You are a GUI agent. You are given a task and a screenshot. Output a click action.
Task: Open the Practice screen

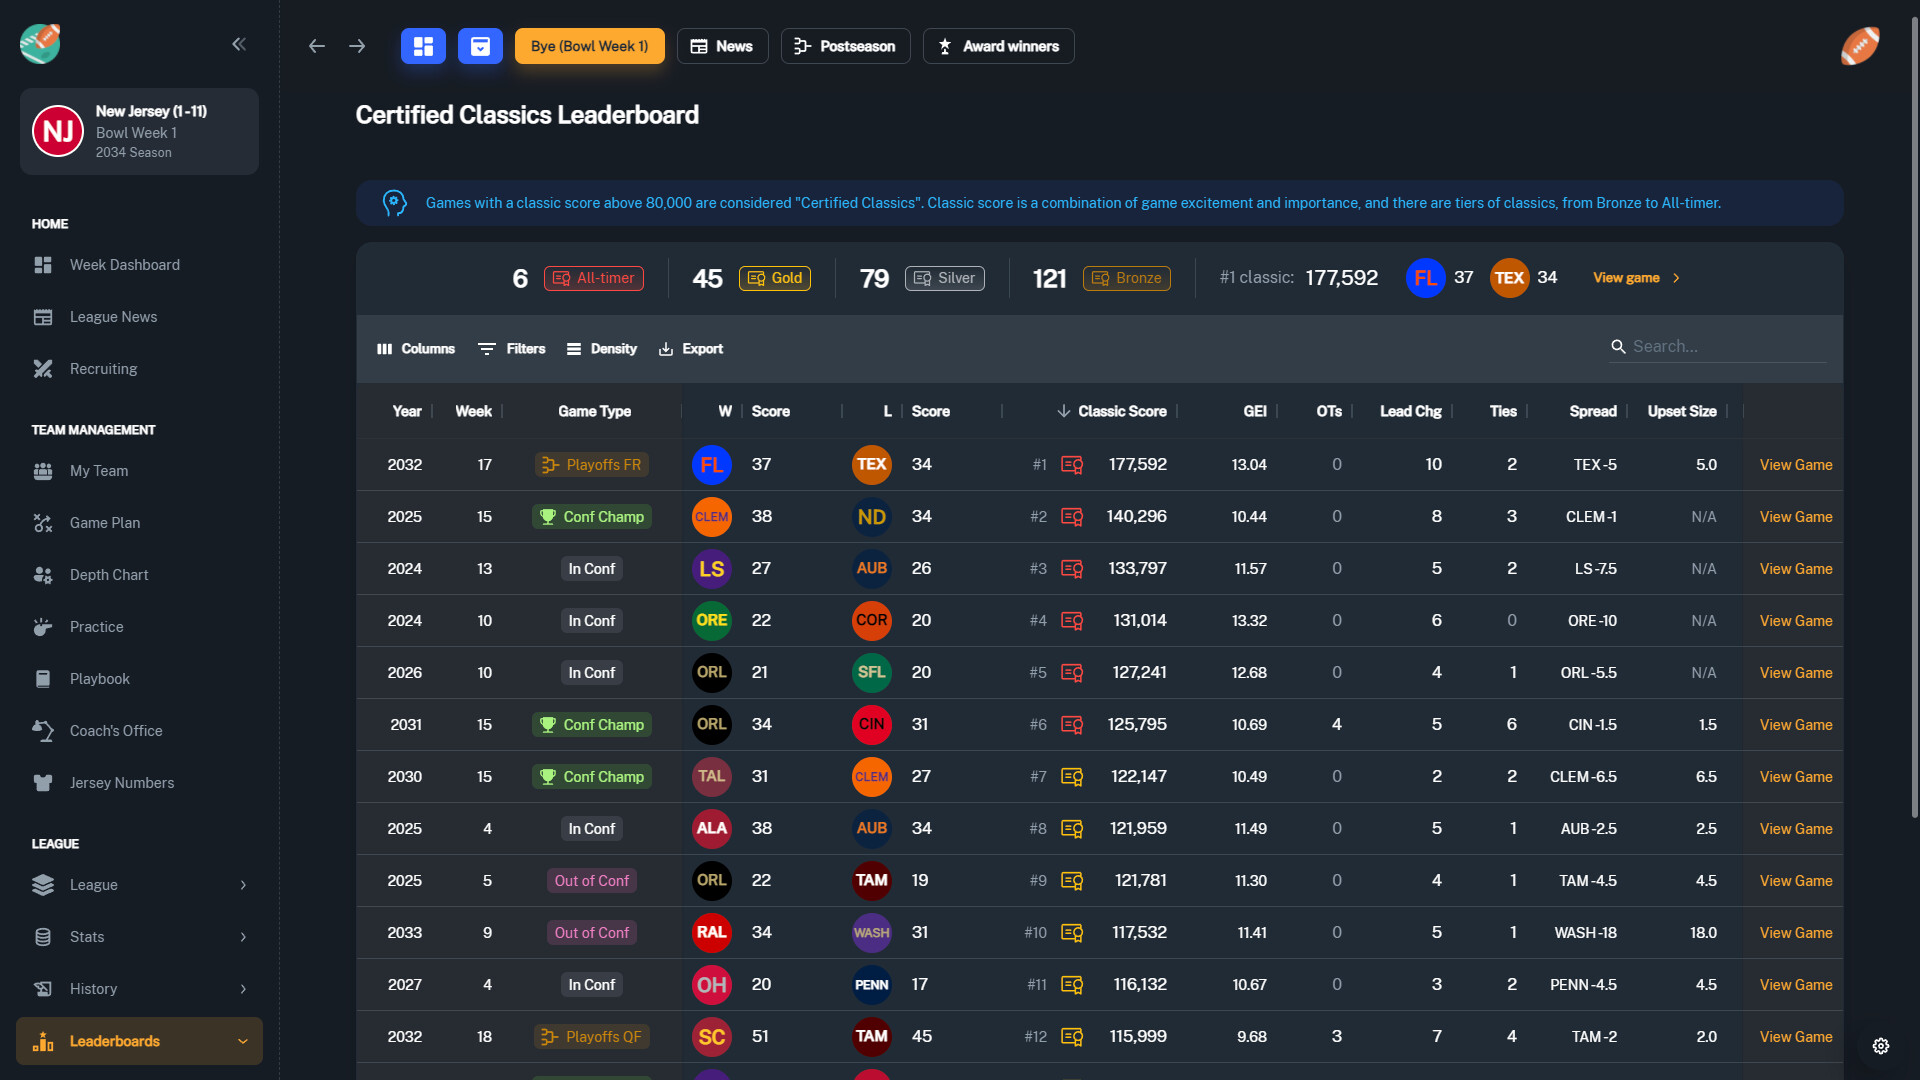pyautogui.click(x=95, y=626)
